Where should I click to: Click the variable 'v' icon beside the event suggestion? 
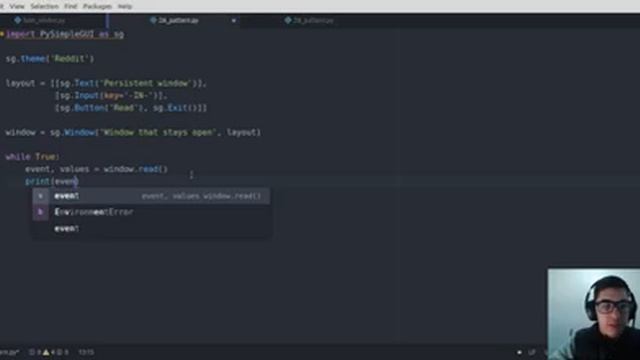pos(40,196)
